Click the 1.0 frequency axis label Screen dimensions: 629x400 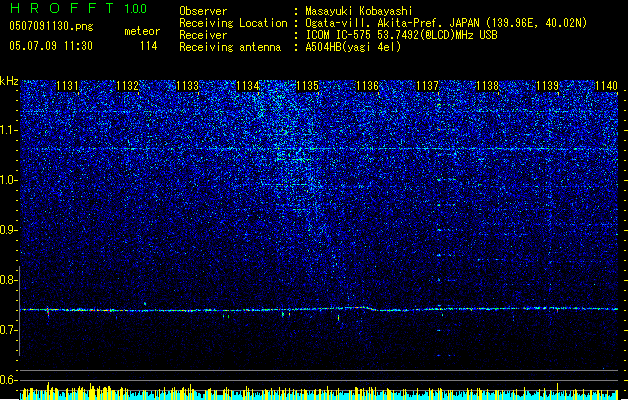click(9, 180)
